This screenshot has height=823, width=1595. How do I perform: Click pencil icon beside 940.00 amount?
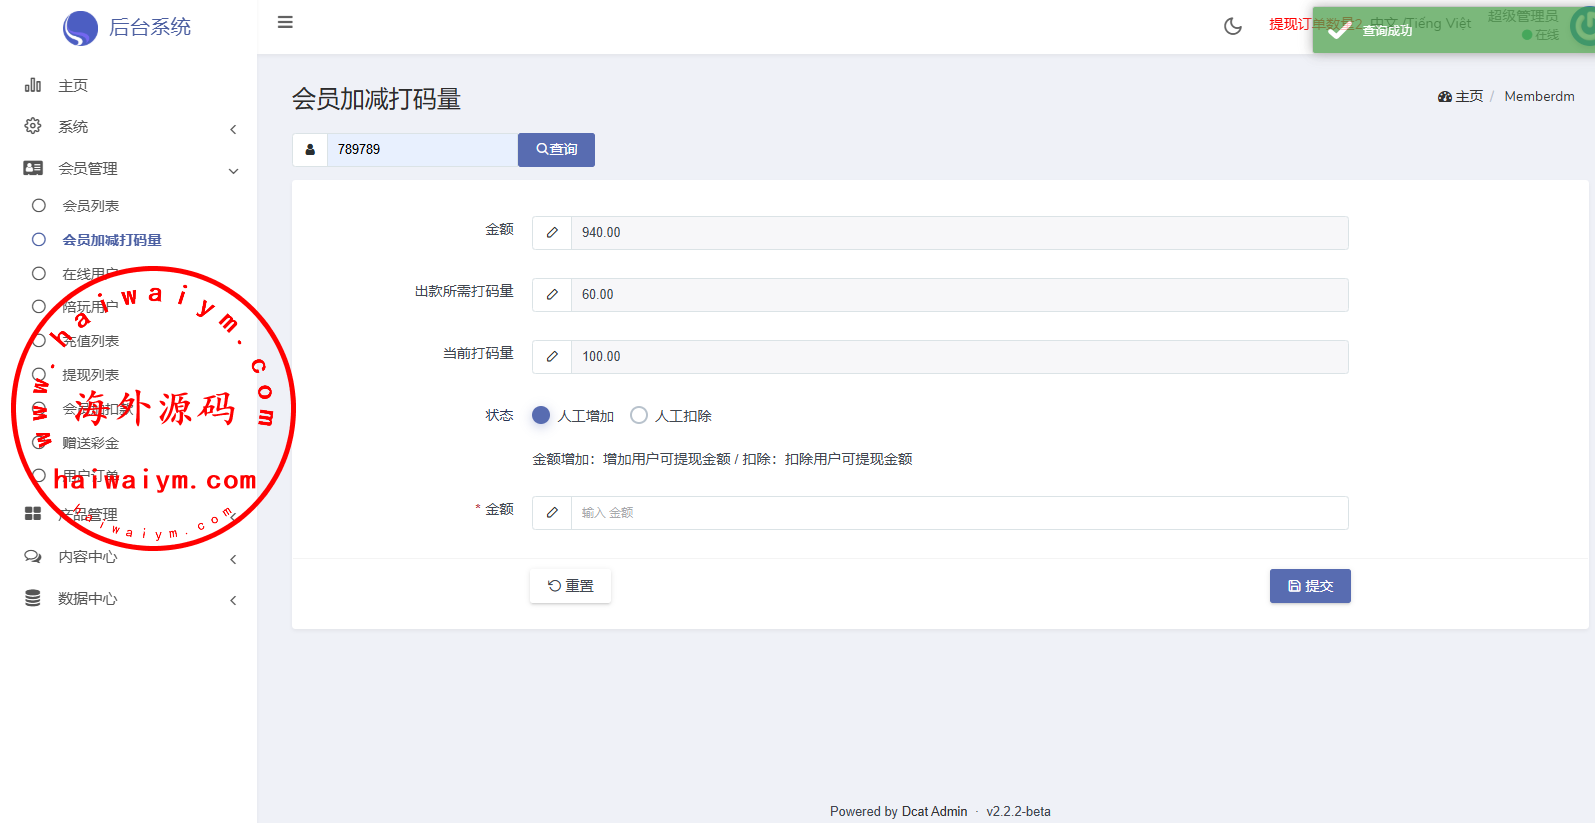(552, 233)
